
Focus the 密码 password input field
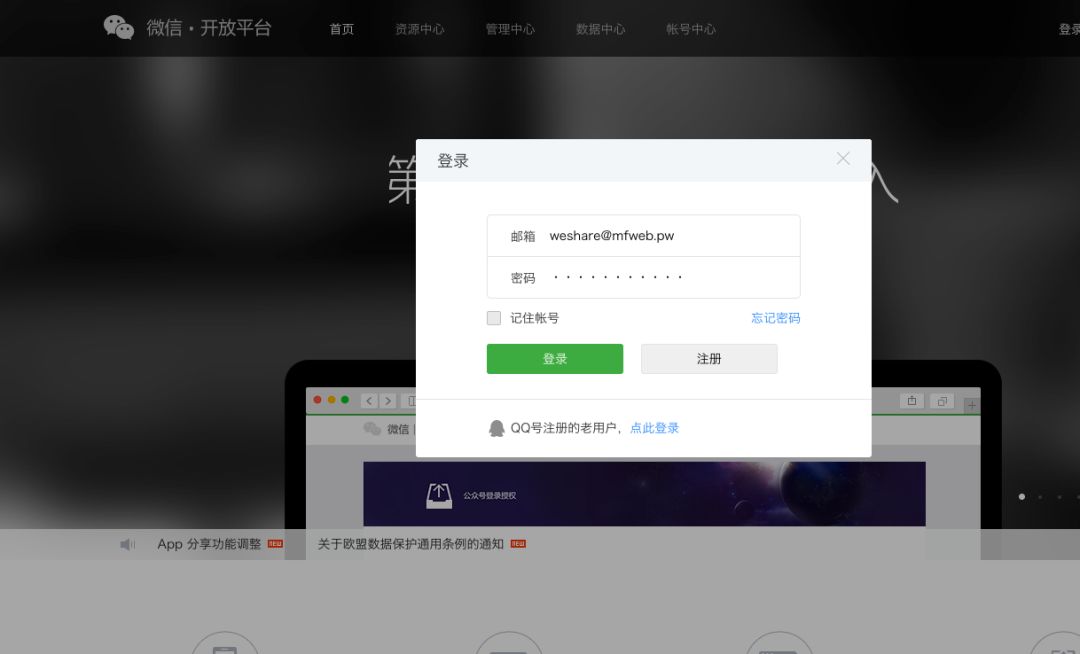[x=643, y=277]
